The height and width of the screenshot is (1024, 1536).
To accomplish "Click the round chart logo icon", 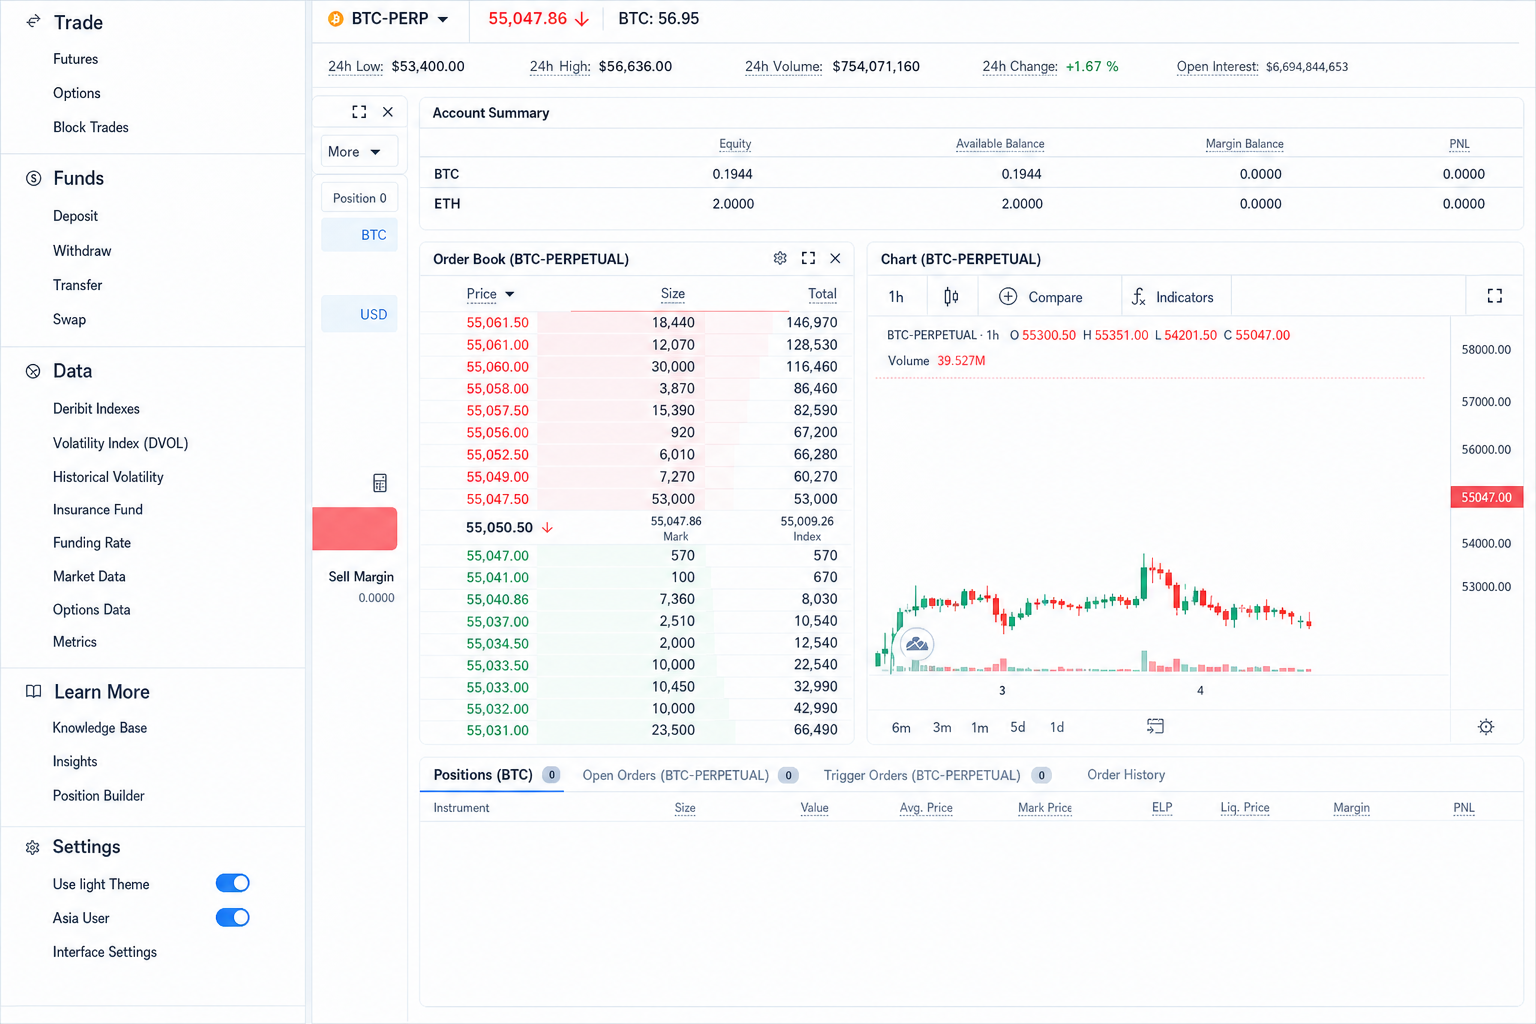I will 917,644.
